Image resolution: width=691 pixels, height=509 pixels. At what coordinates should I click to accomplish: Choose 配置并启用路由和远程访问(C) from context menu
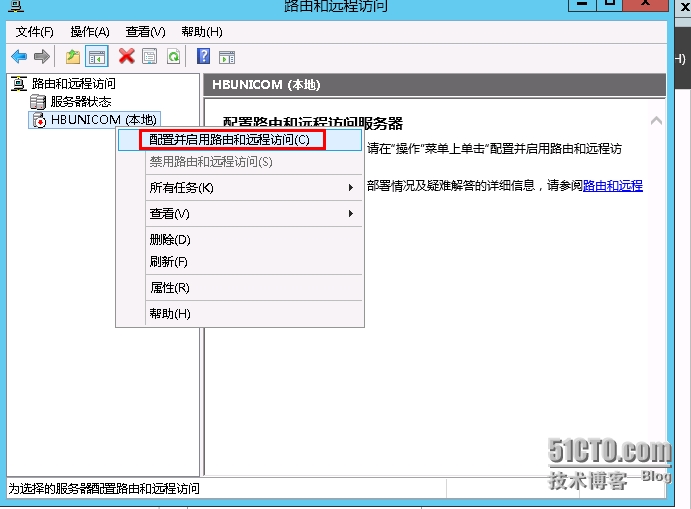(240, 140)
